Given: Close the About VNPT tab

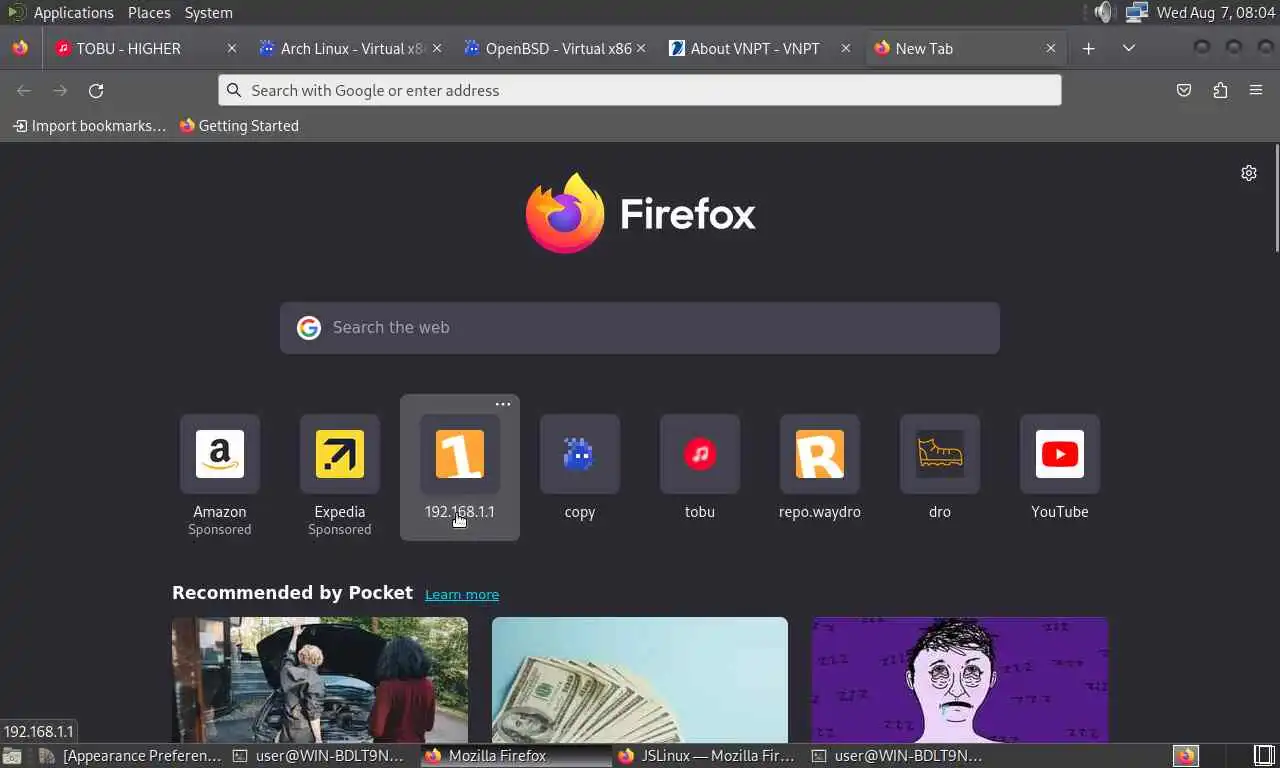Looking at the screenshot, I should (x=846, y=48).
